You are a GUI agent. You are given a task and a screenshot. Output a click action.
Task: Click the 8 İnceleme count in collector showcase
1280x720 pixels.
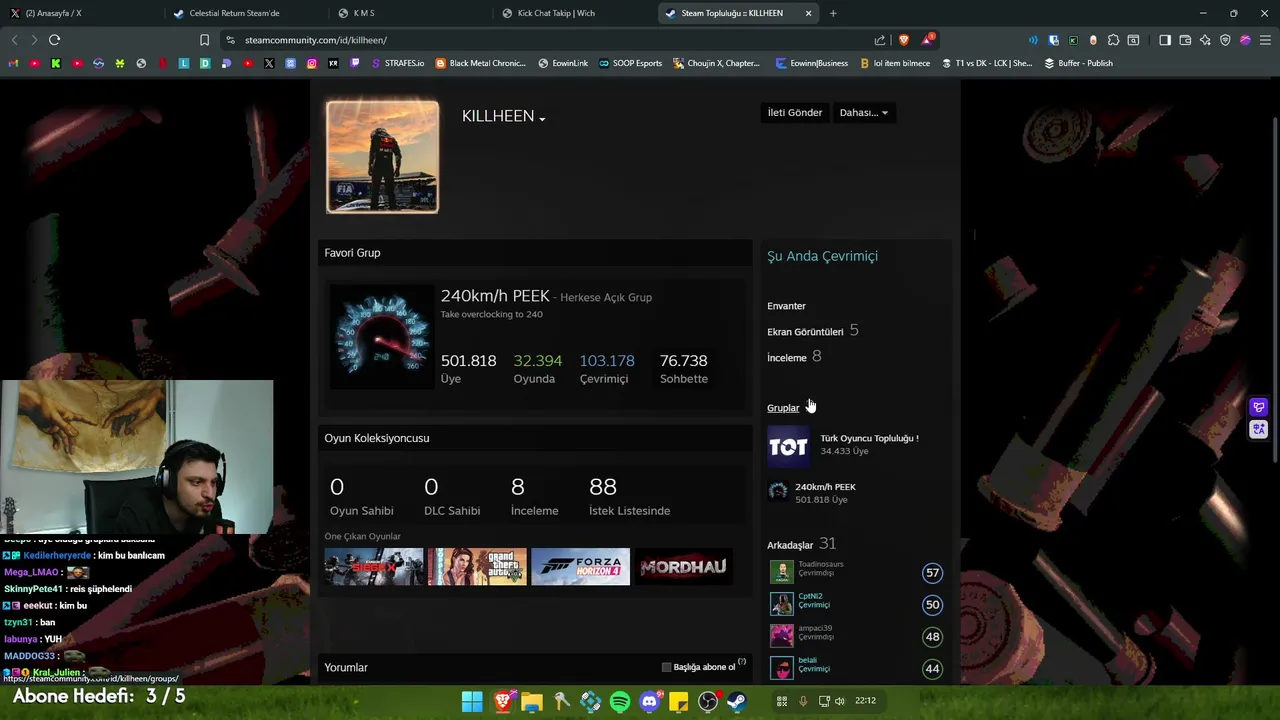[534, 497]
